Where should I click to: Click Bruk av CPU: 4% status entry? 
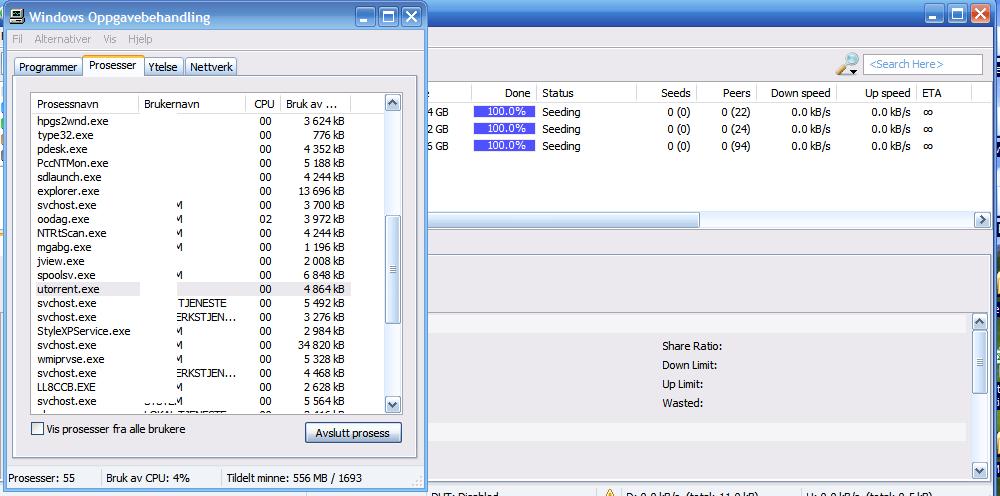point(148,478)
